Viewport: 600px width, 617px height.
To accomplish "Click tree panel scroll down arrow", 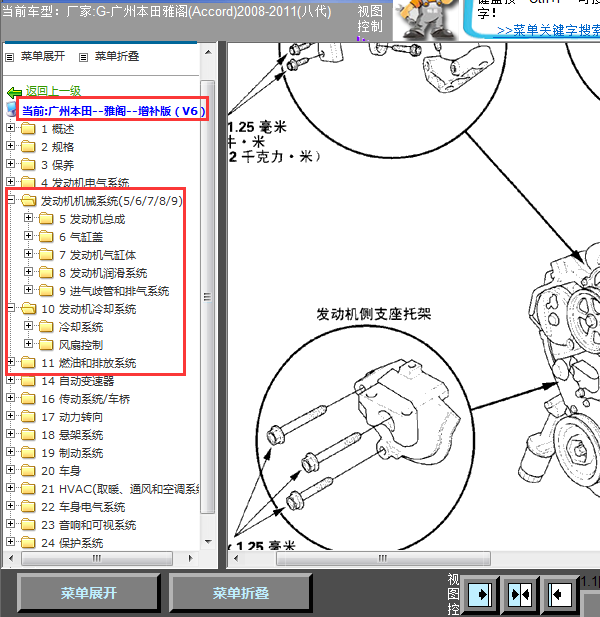I will pyautogui.click(x=208, y=542).
